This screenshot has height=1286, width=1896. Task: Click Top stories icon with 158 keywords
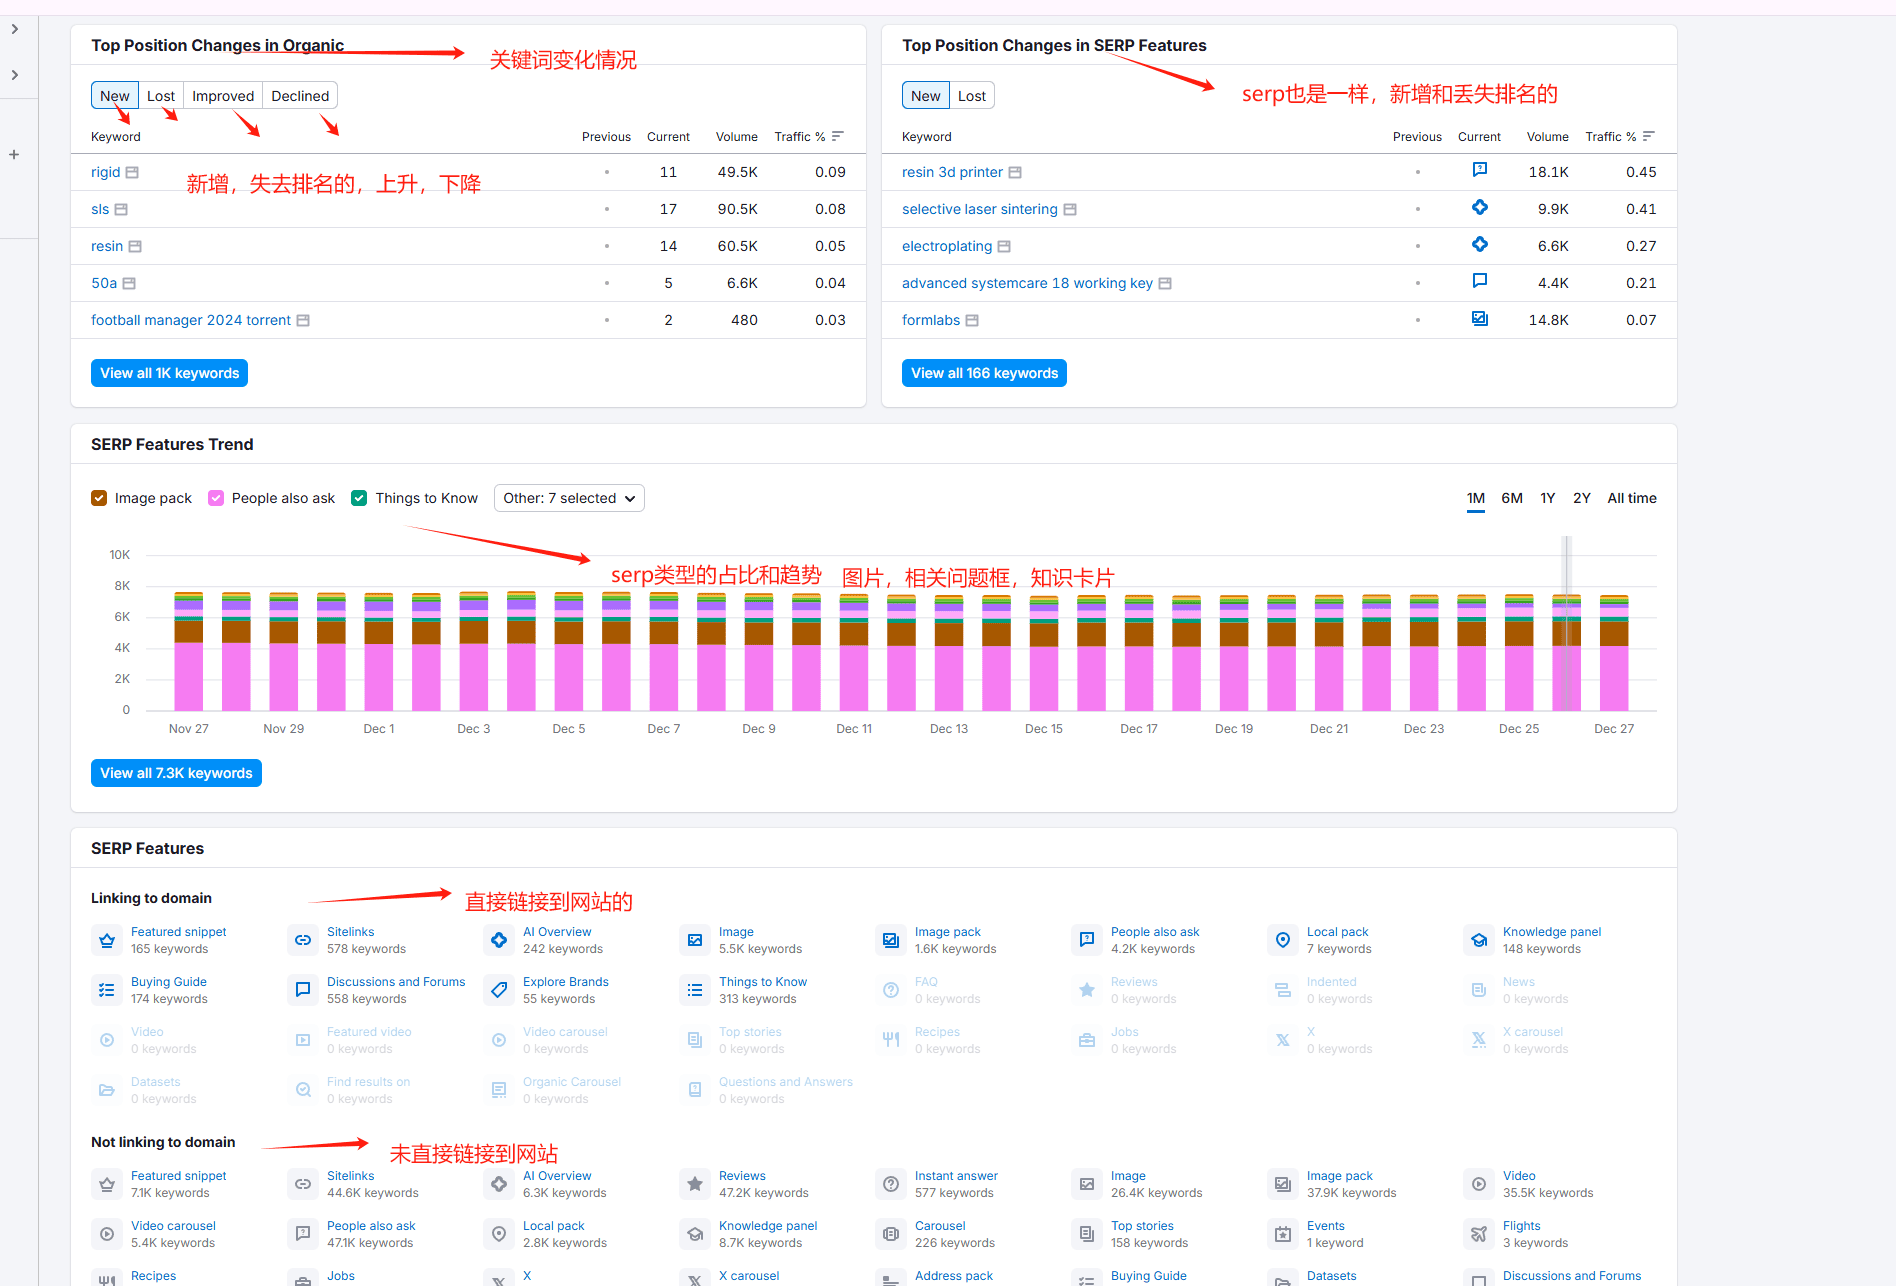1087,1234
